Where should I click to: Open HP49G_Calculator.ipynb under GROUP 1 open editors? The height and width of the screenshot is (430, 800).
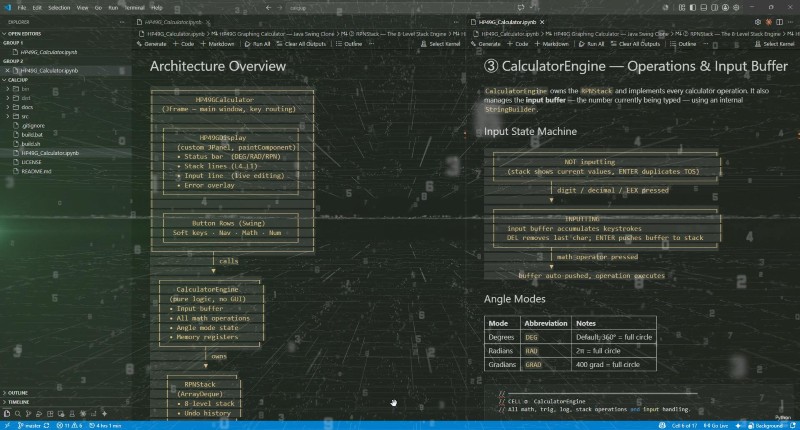point(49,52)
